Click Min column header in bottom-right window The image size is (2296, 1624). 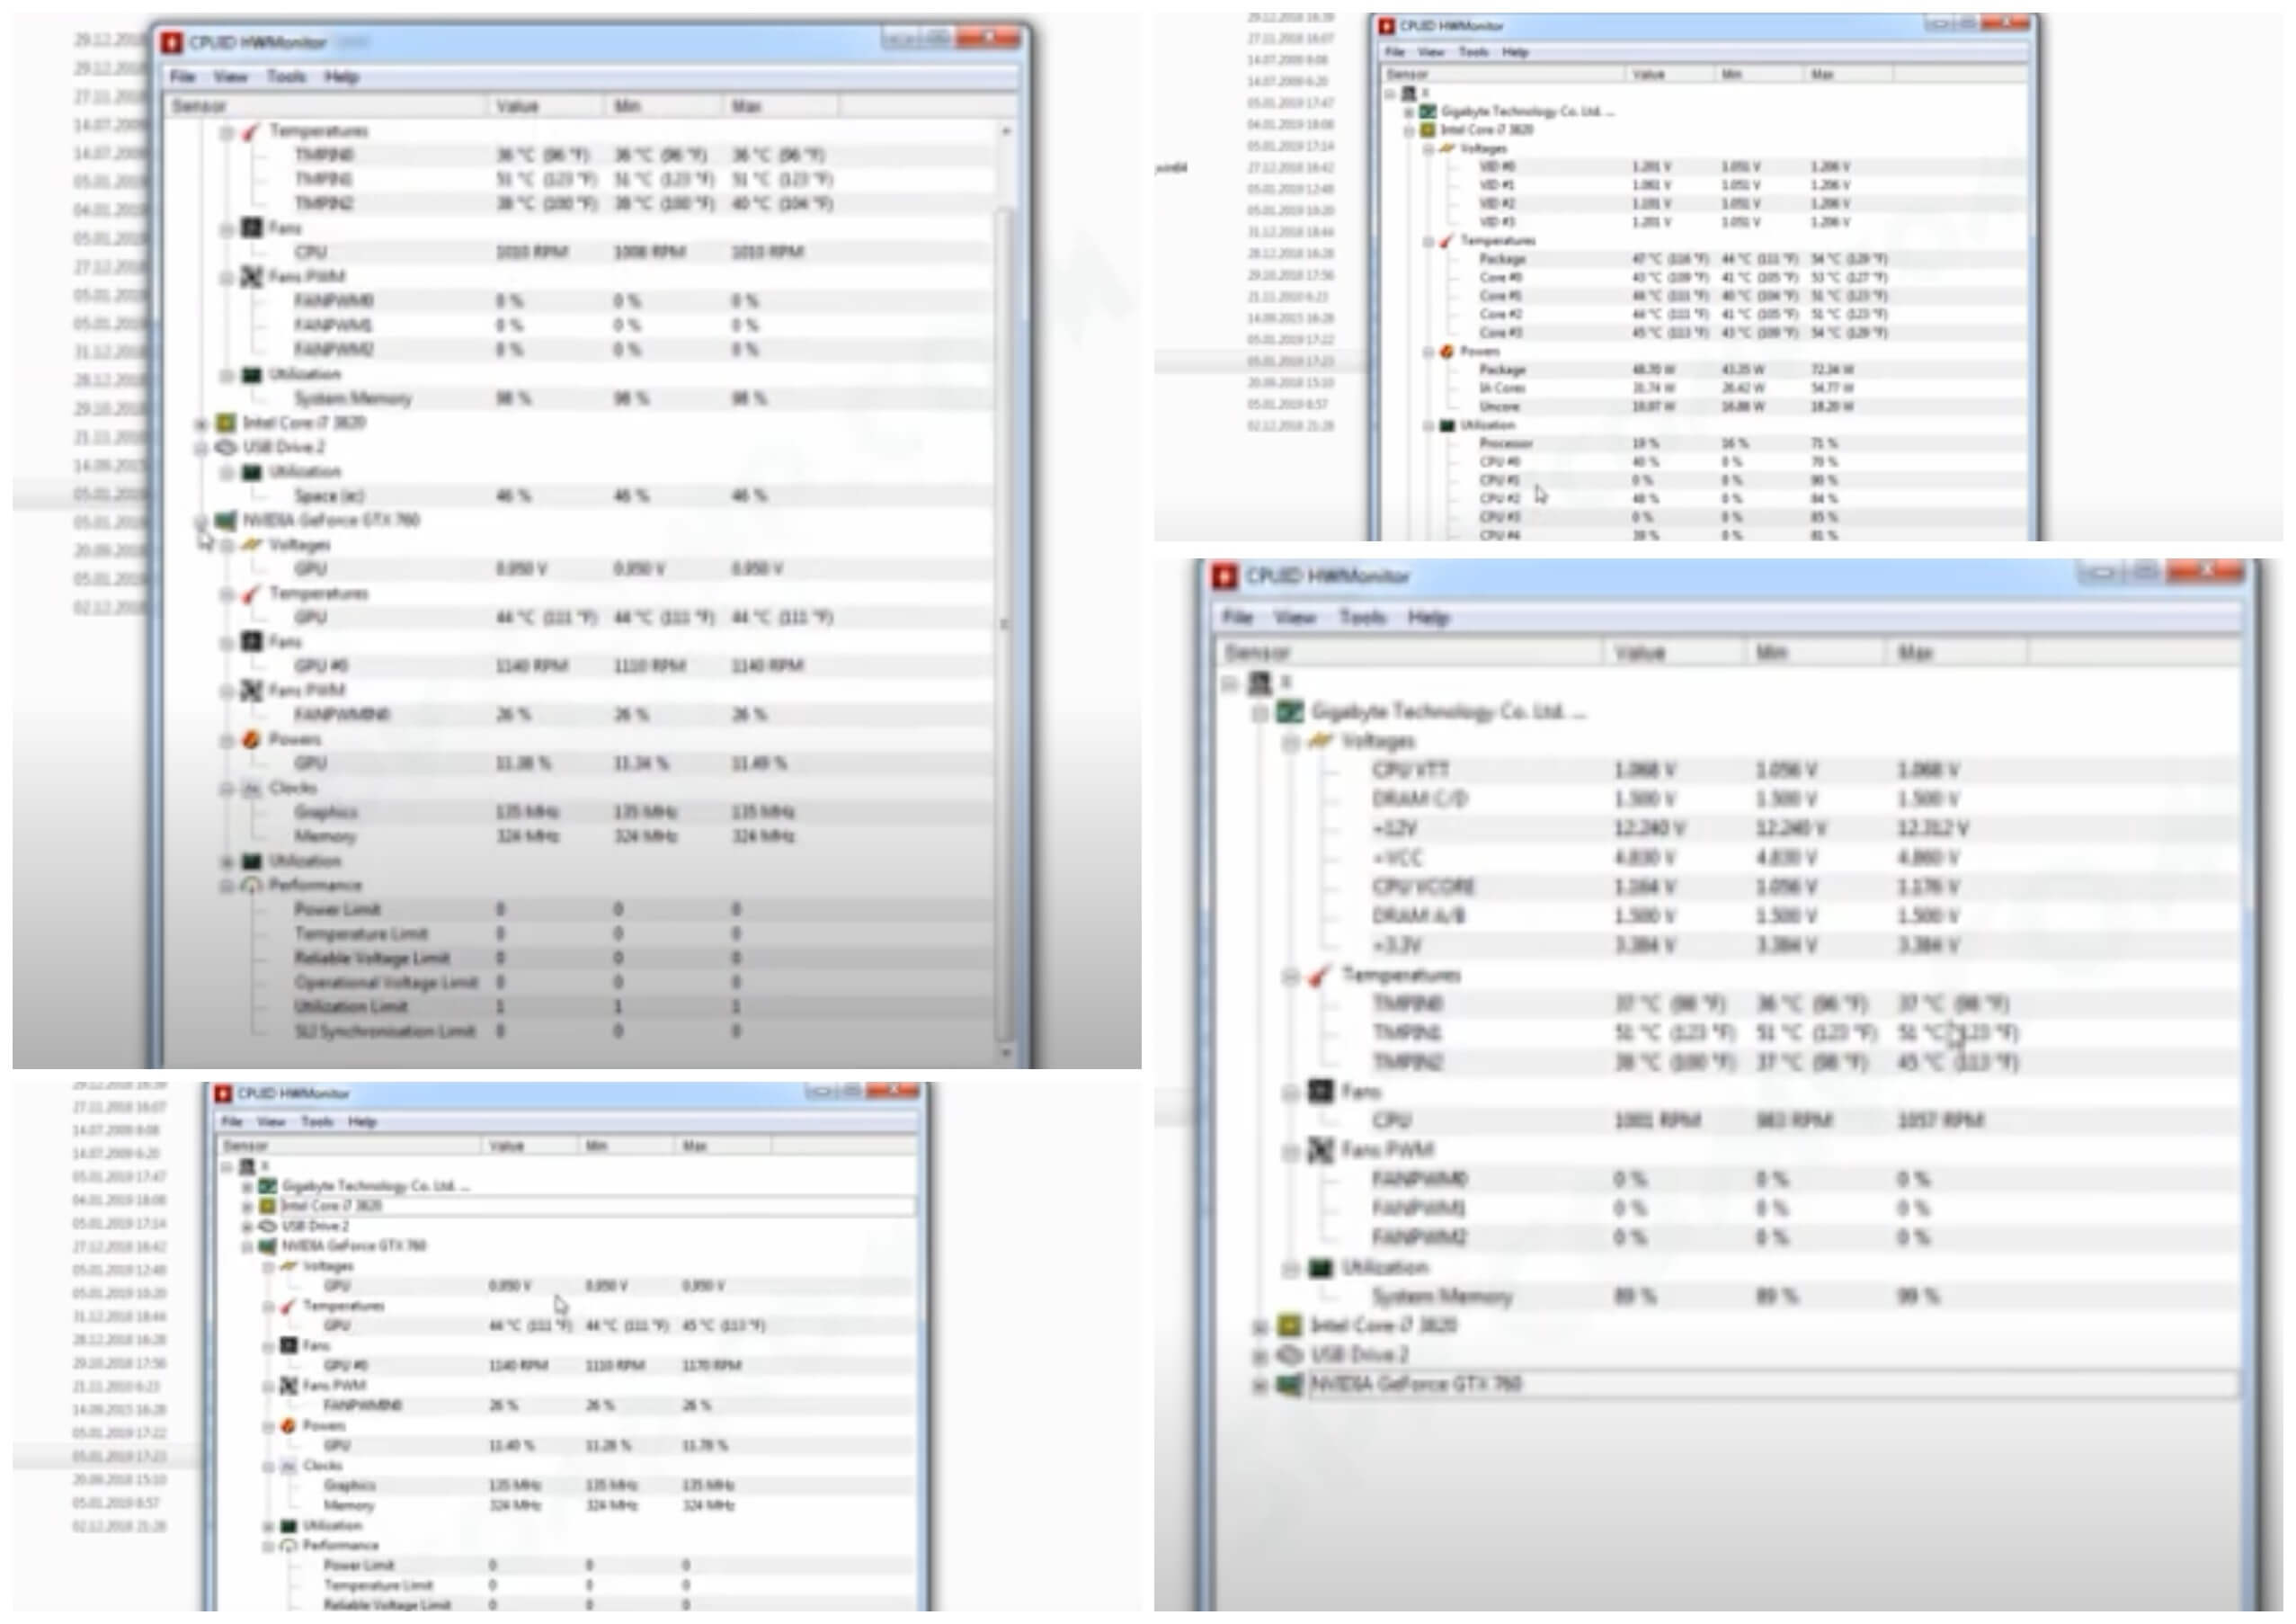coord(1816,653)
